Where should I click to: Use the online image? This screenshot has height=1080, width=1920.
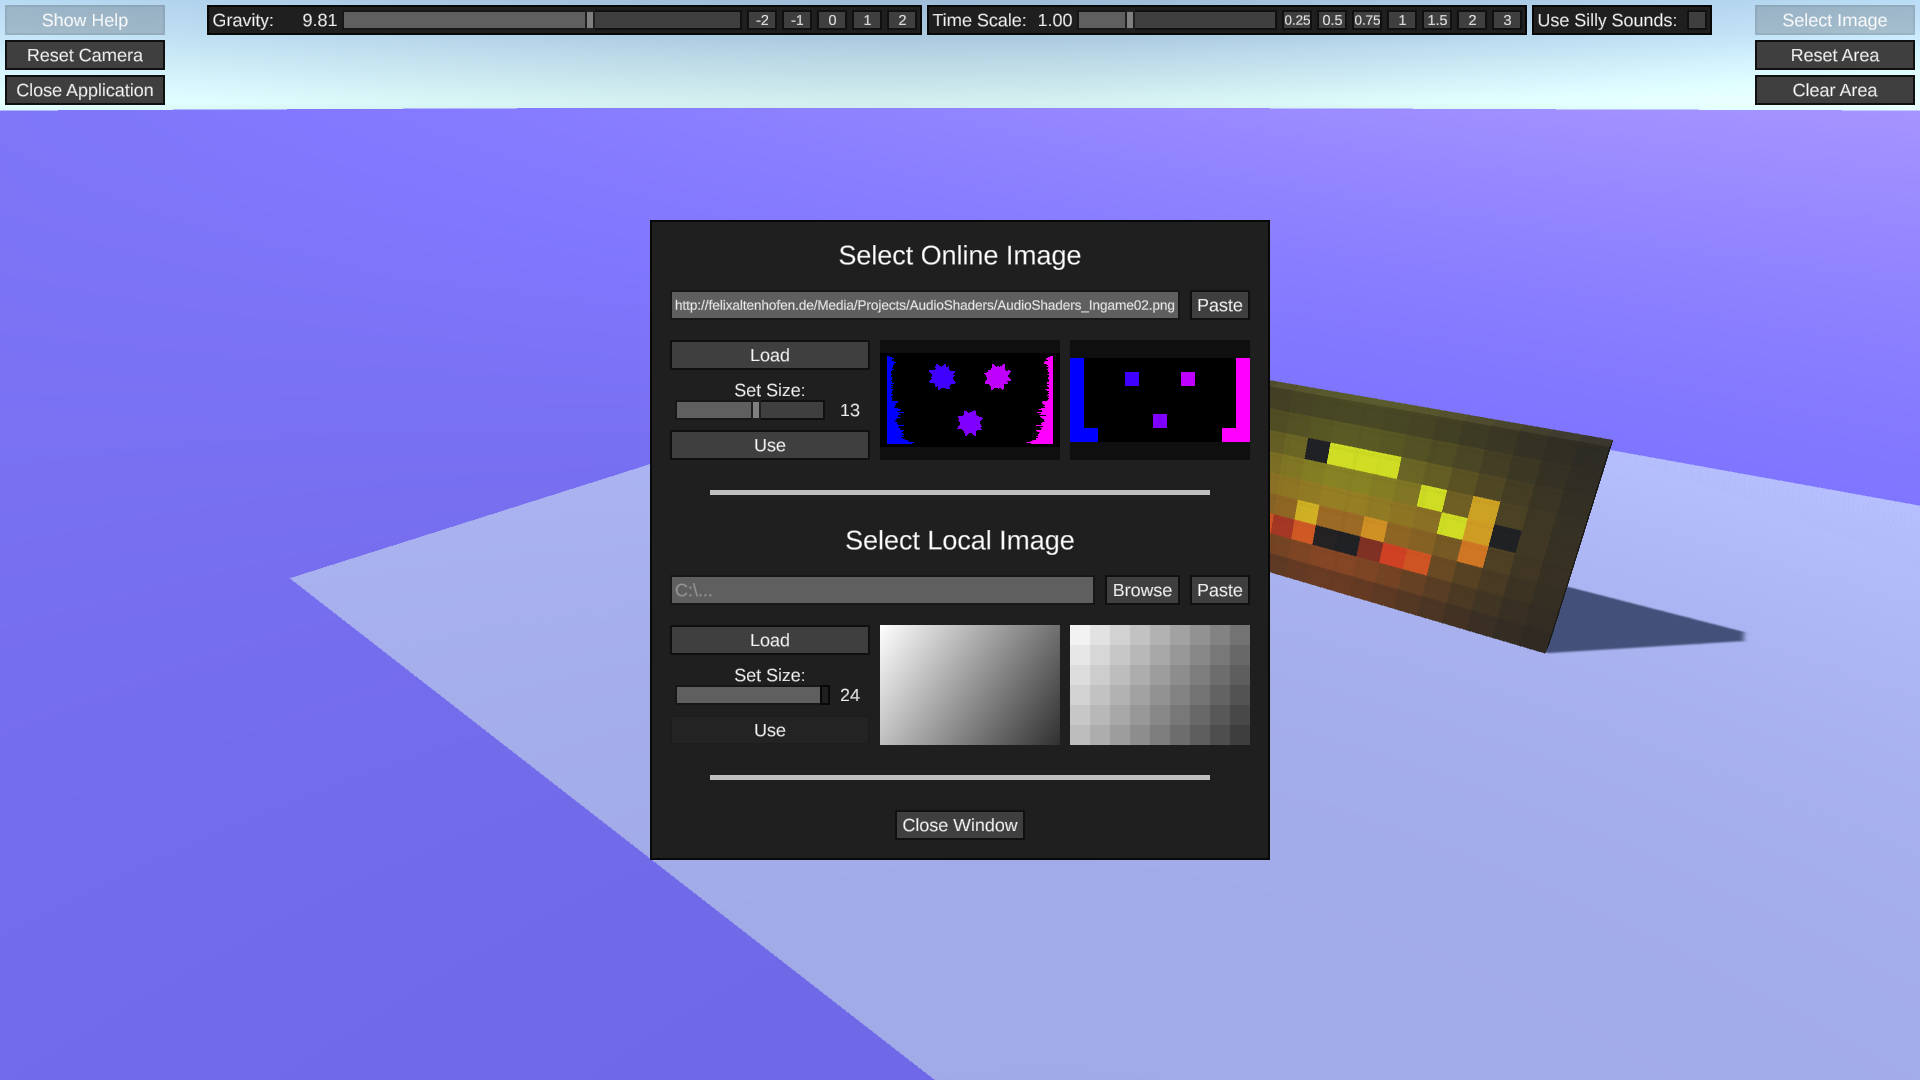[x=769, y=445]
